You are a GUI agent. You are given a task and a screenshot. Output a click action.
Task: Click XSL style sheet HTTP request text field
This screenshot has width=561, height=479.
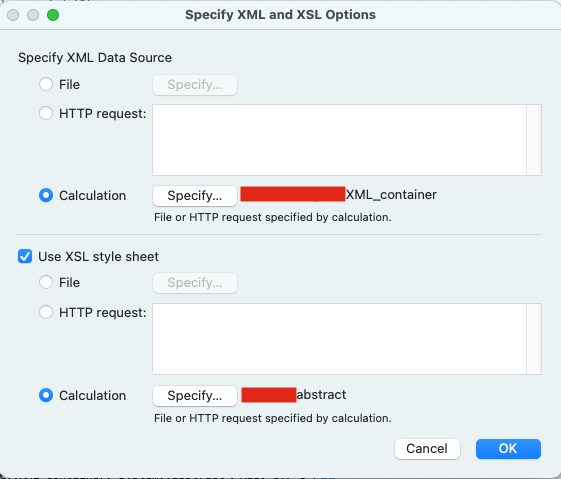pyautogui.click(x=339, y=339)
